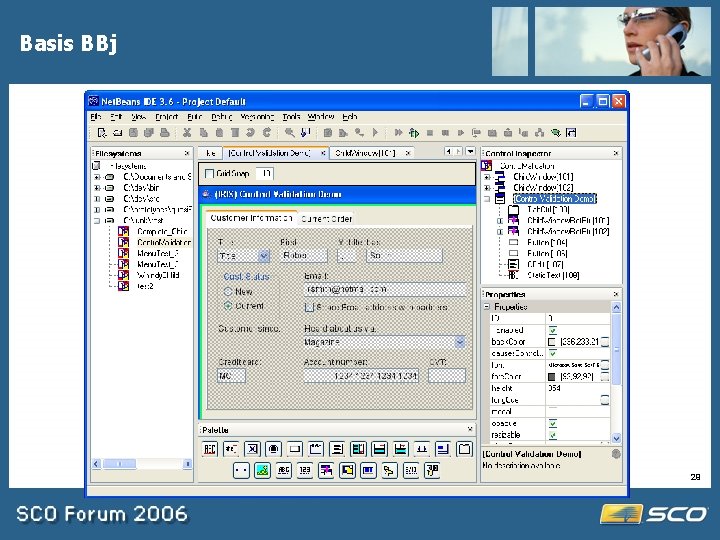Screen dimensions: 720x540
Task: Open the Versioning menu
Action: [x=257, y=117]
